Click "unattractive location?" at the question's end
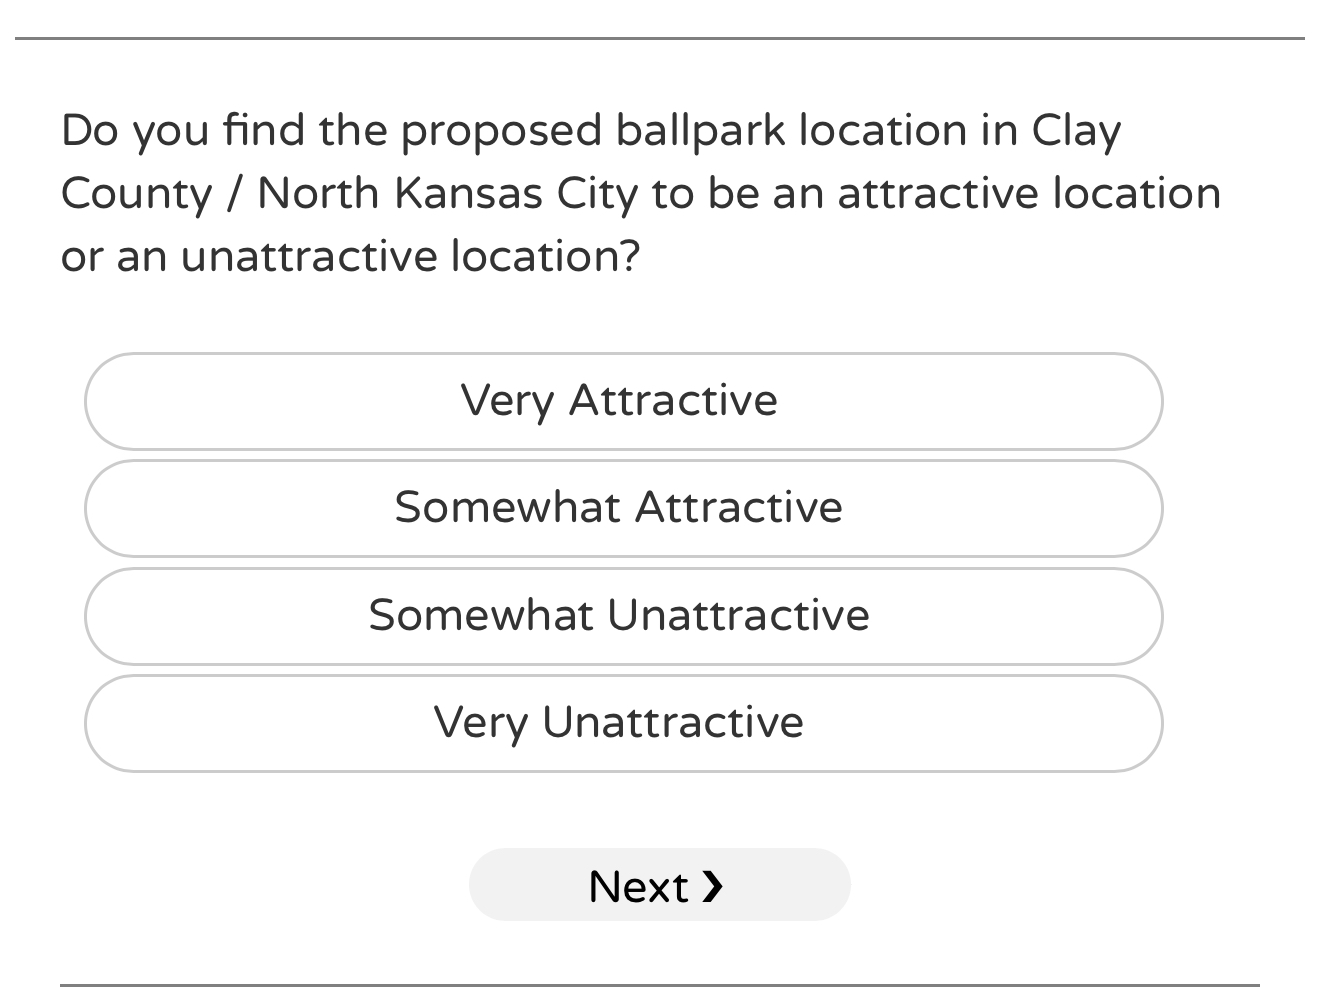 tap(410, 257)
